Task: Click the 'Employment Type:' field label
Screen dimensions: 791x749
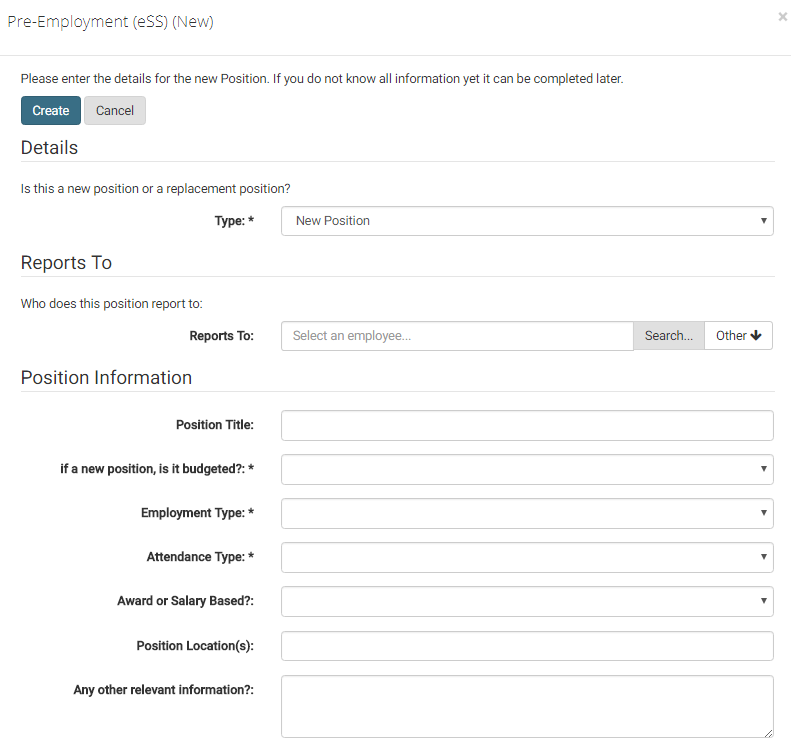Action: [x=197, y=513]
